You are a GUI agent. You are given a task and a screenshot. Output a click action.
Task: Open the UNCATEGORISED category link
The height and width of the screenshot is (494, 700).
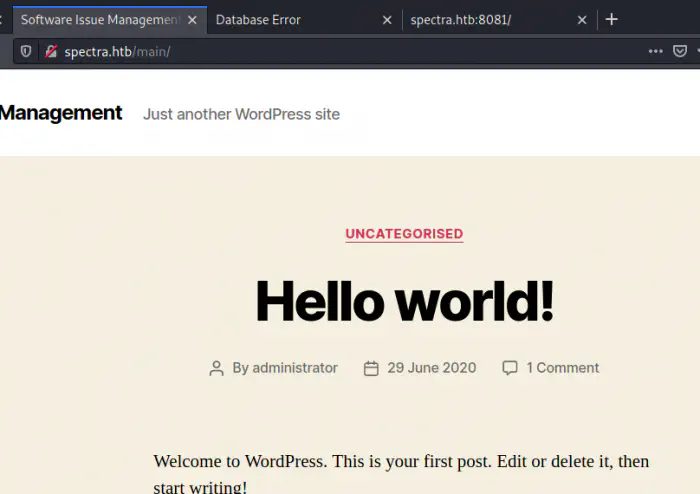404,234
